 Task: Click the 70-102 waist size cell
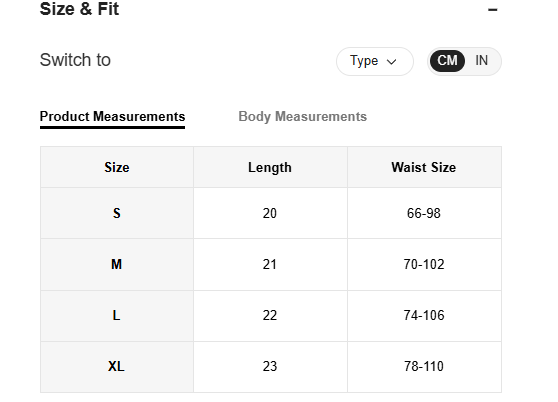click(424, 264)
